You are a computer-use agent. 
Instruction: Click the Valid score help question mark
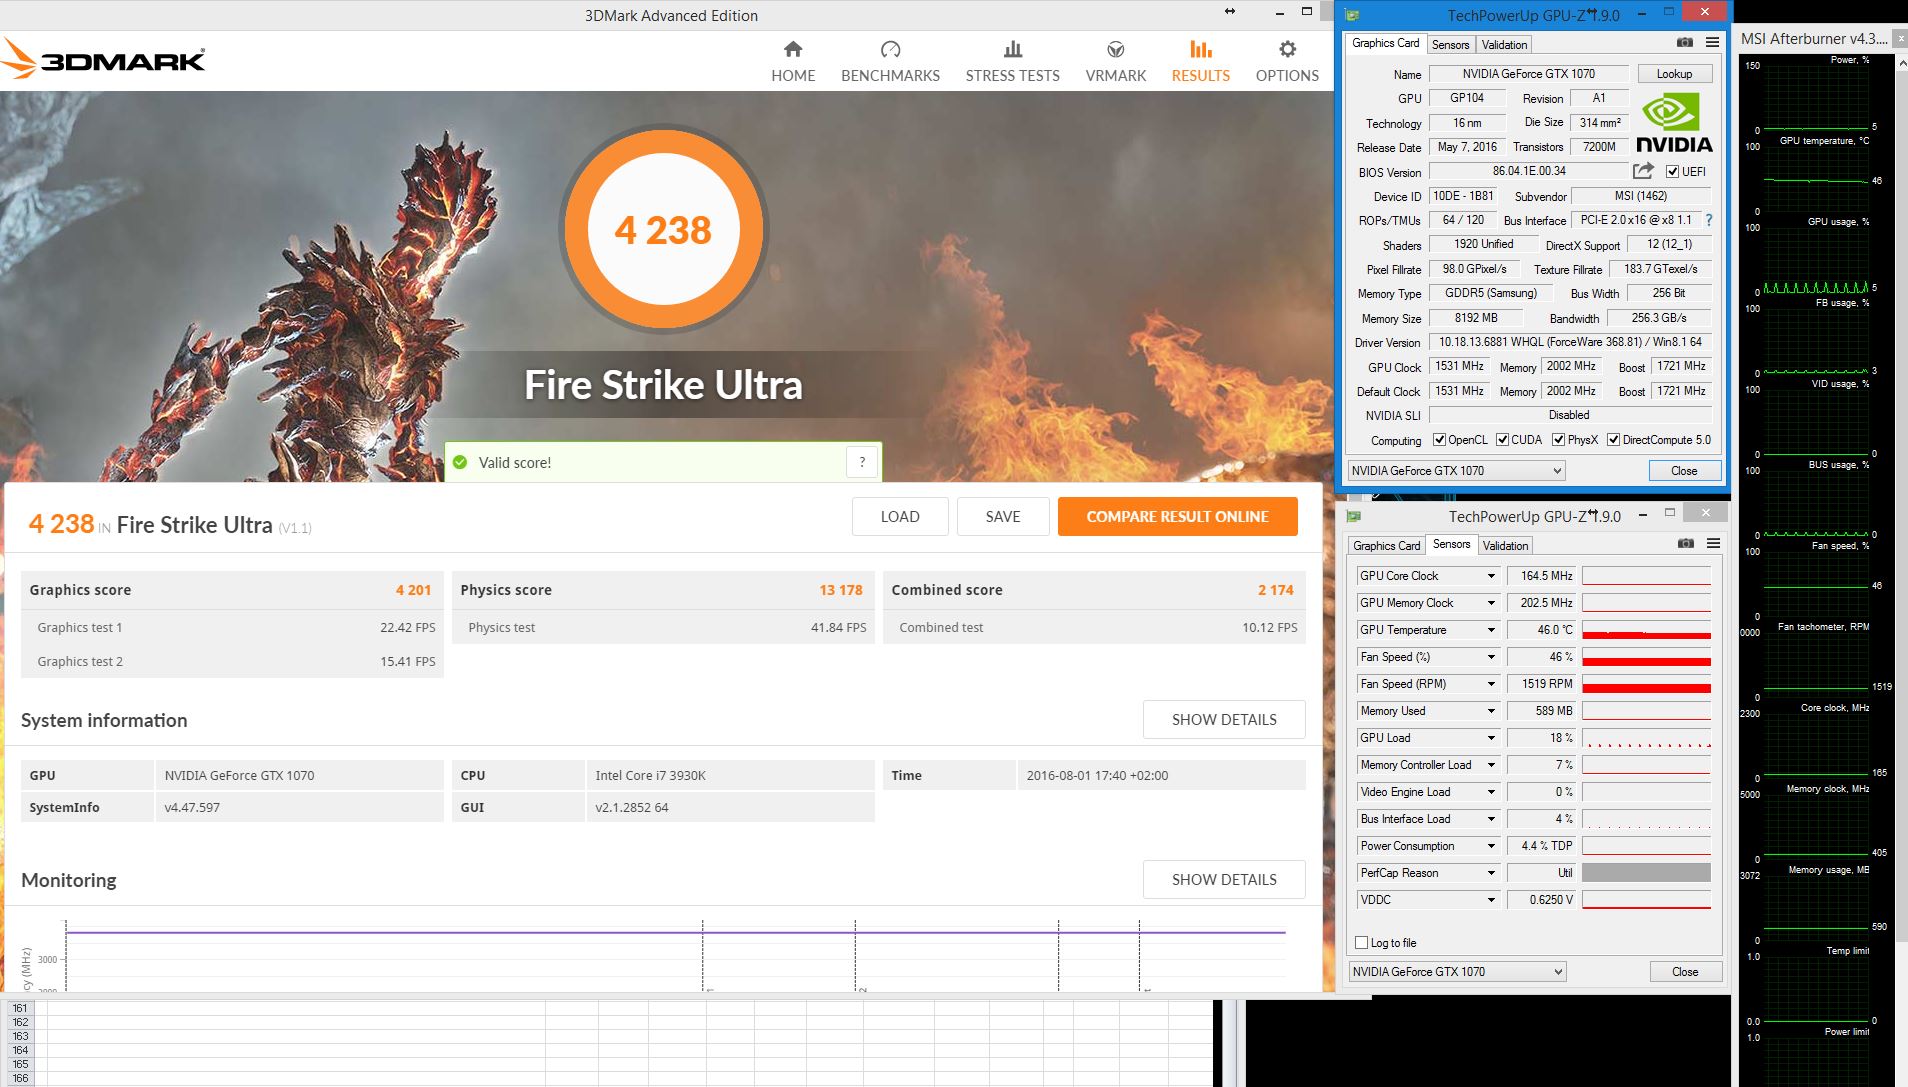(x=862, y=461)
